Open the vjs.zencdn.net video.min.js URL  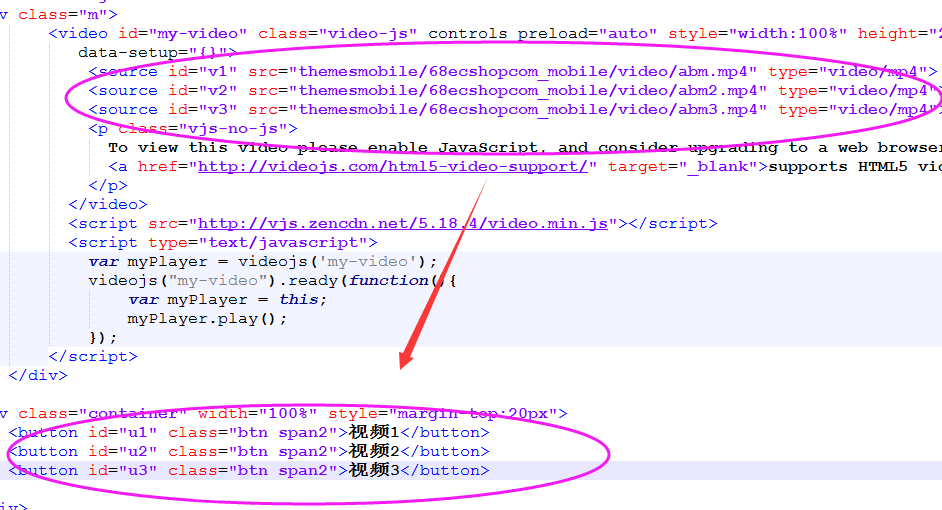tap(403, 223)
